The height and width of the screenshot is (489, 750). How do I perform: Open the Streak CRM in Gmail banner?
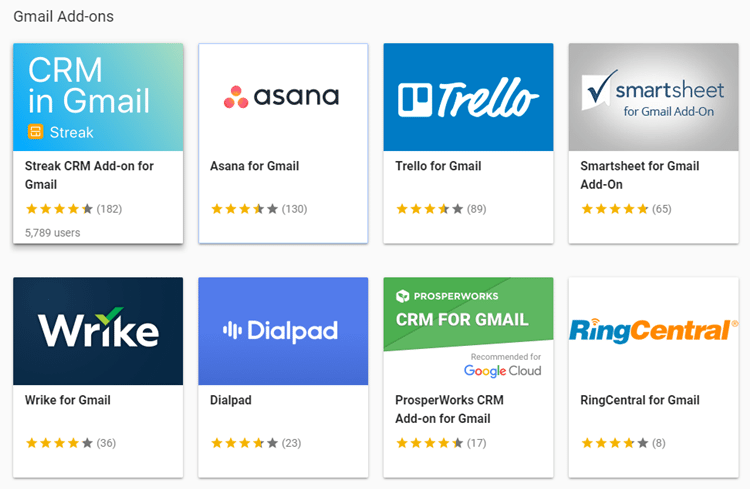(98, 97)
